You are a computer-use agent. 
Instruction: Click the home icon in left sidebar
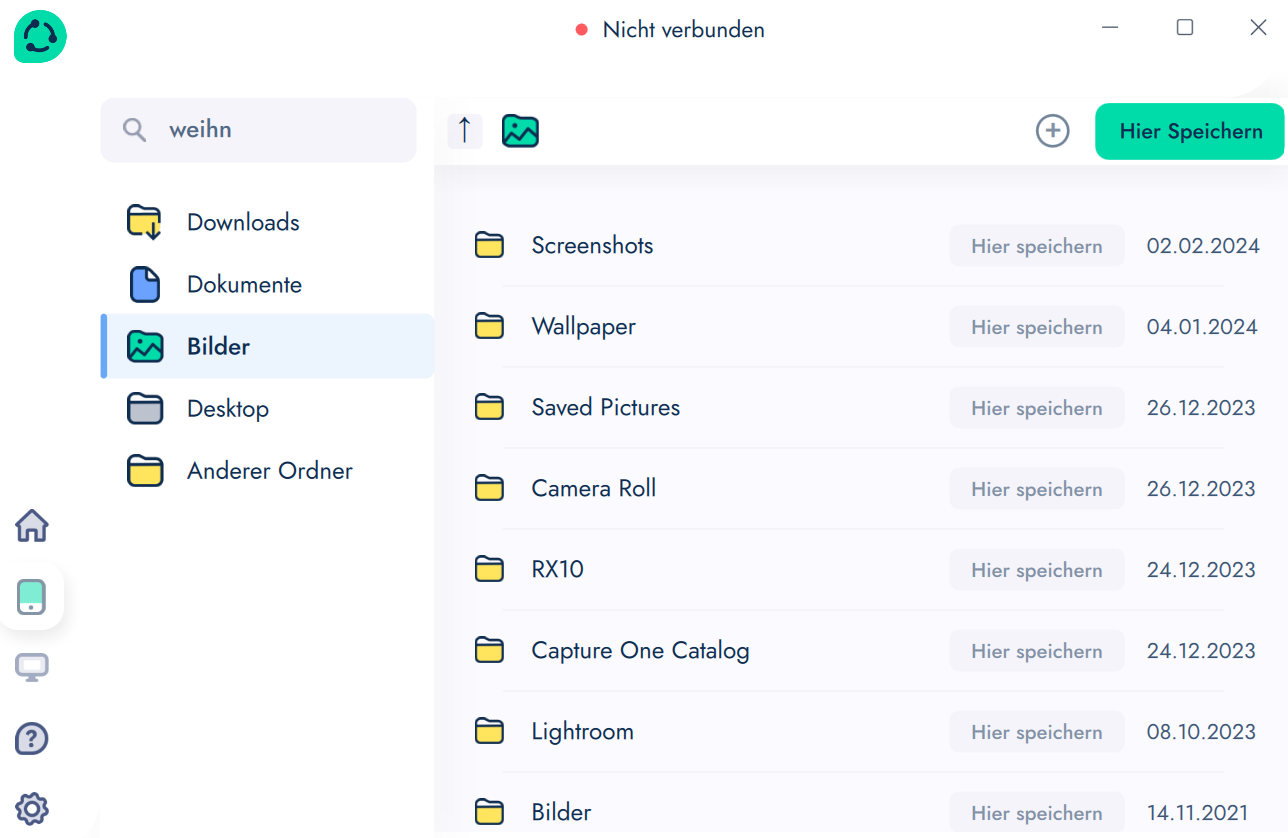coord(32,525)
